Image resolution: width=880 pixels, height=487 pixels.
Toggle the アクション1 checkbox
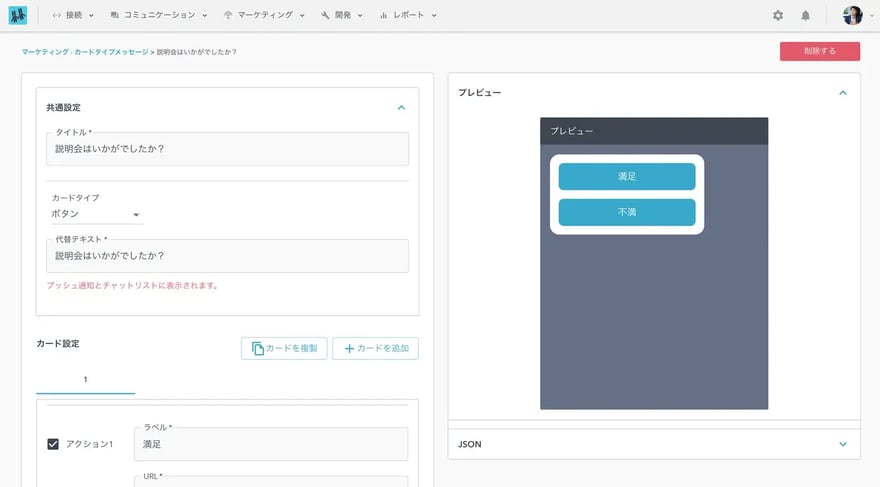[x=53, y=444]
